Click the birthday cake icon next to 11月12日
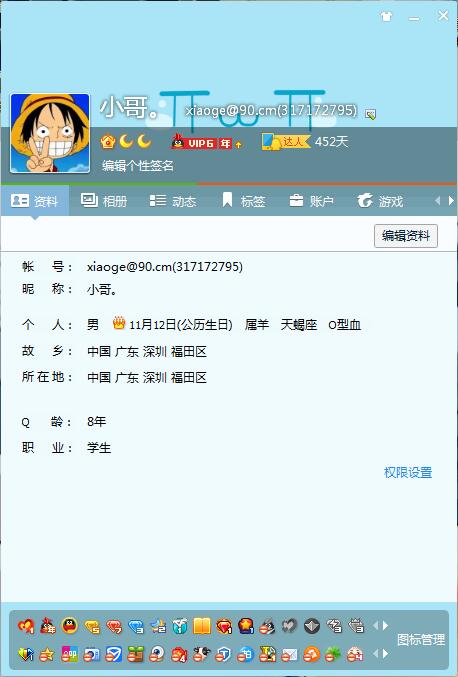458x677 pixels. (119, 323)
